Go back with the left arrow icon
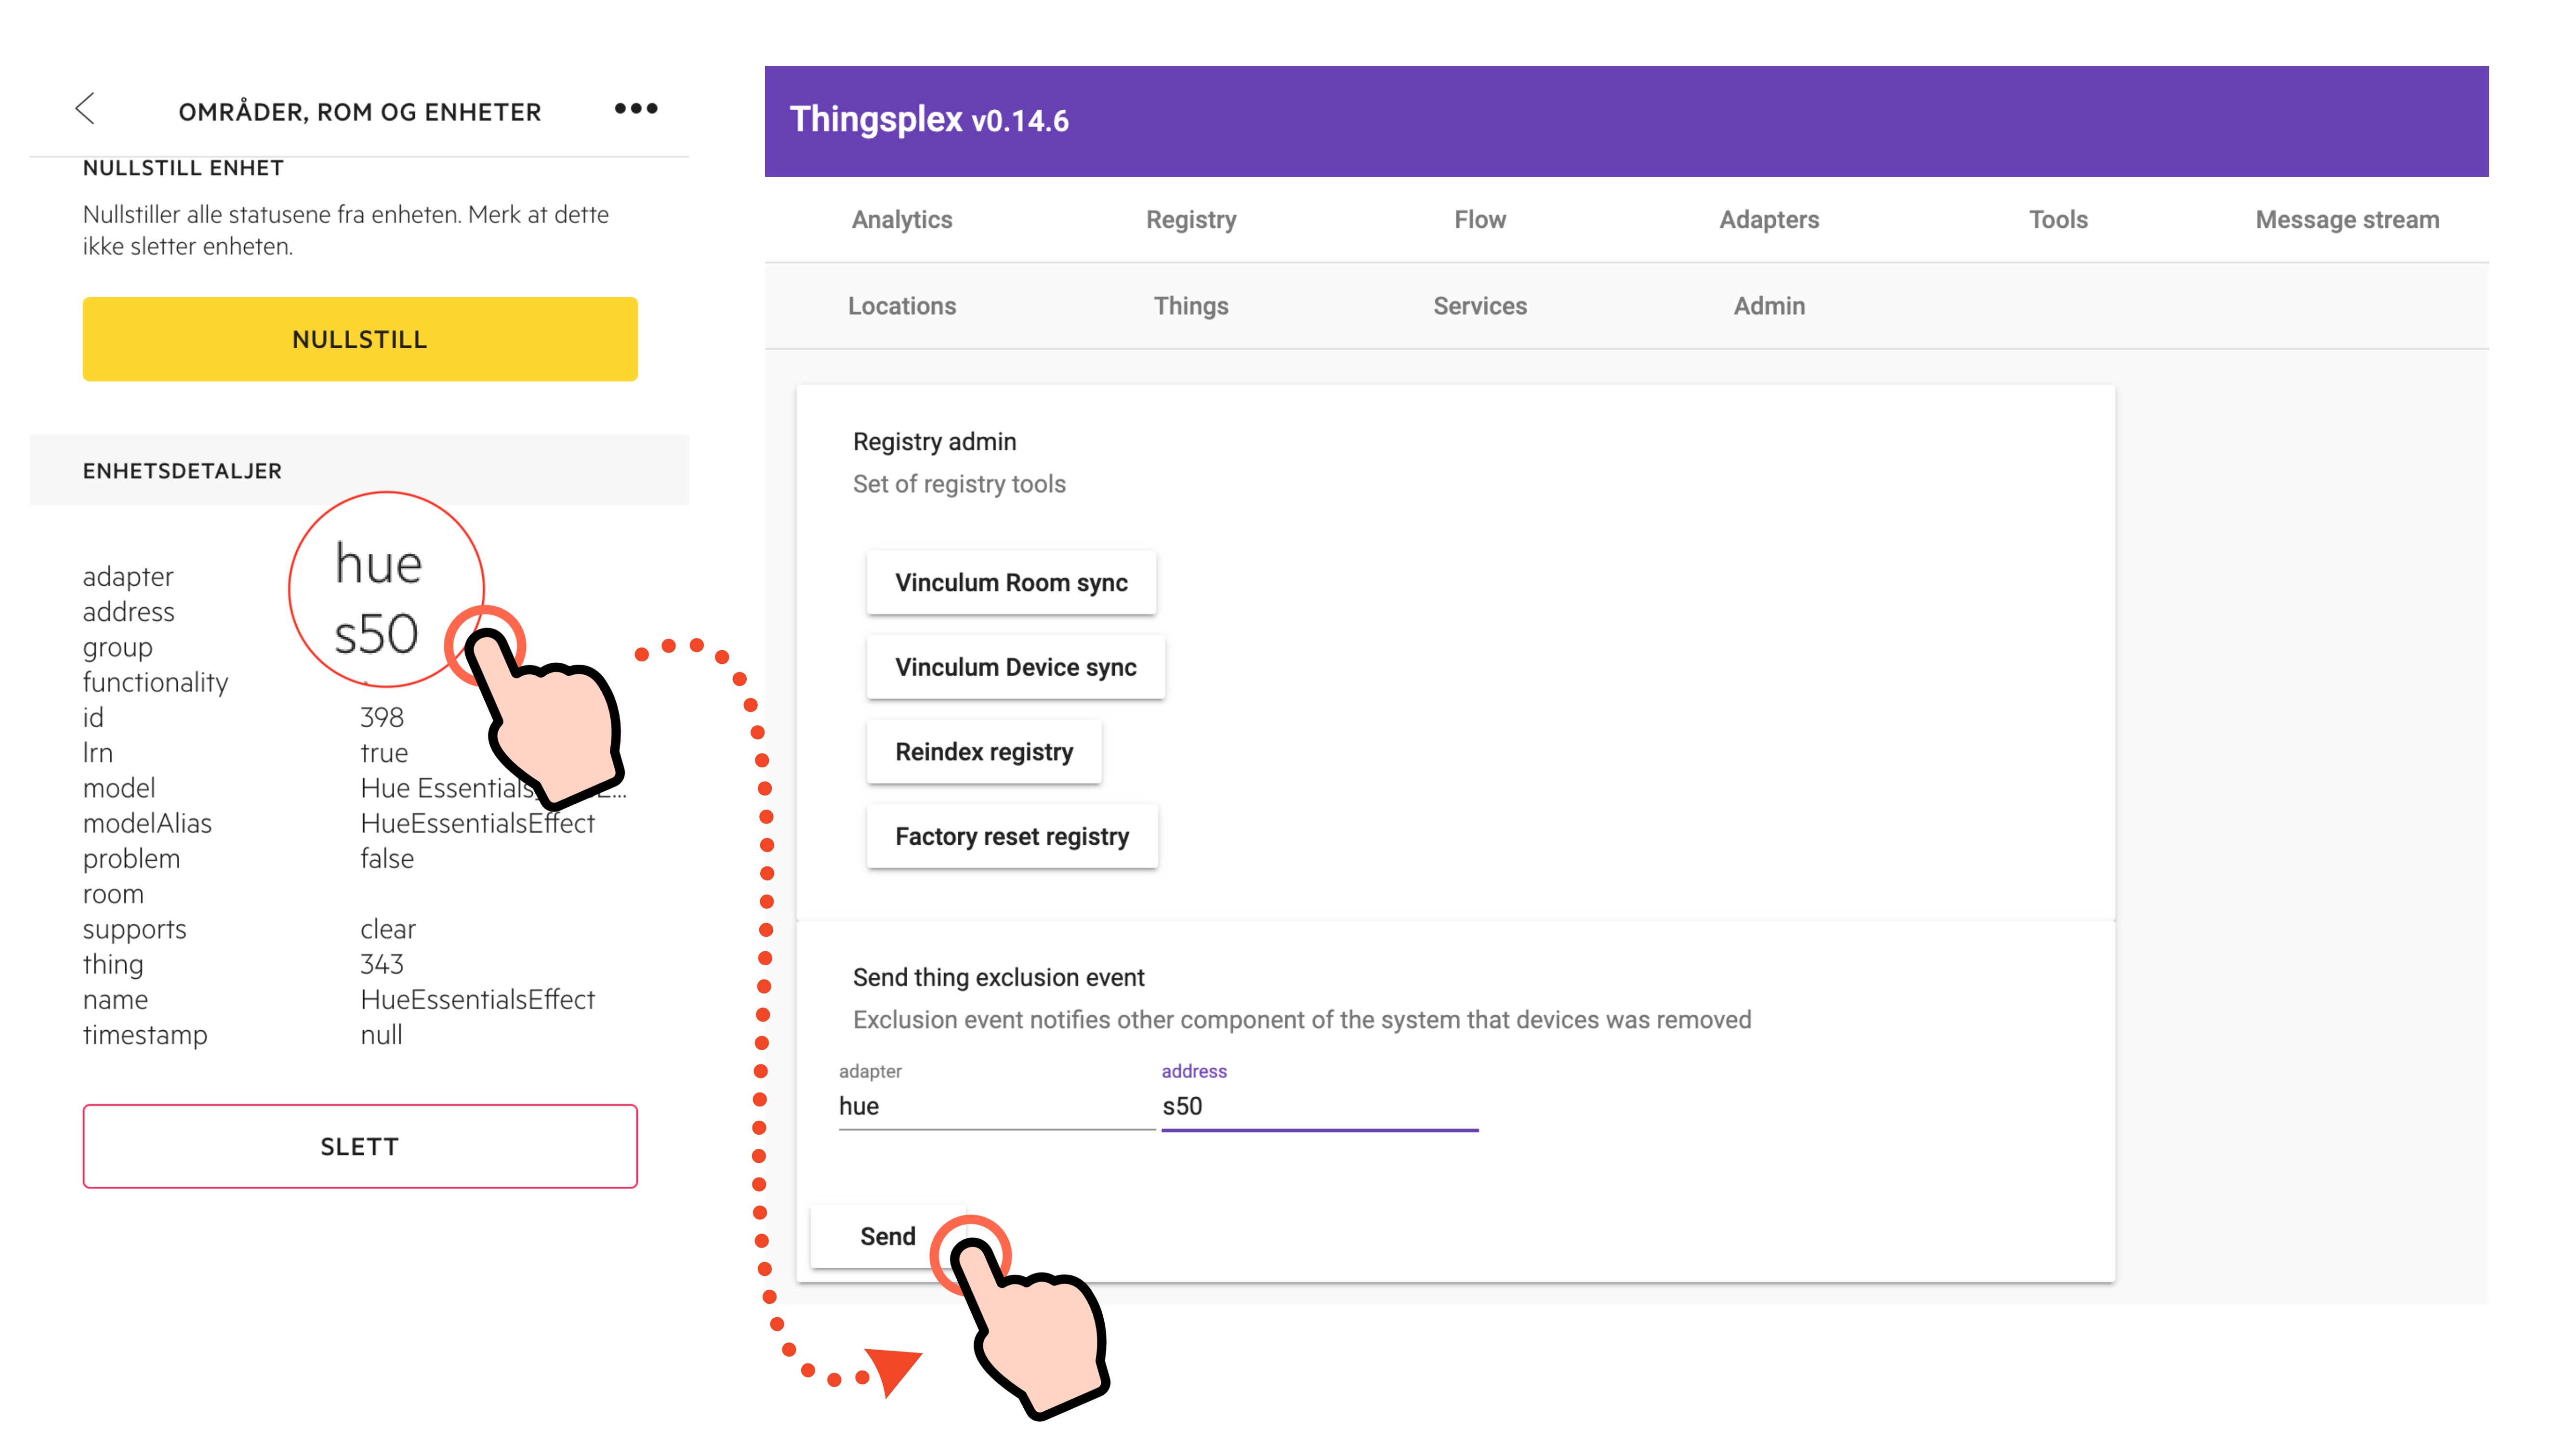 coord(85,109)
